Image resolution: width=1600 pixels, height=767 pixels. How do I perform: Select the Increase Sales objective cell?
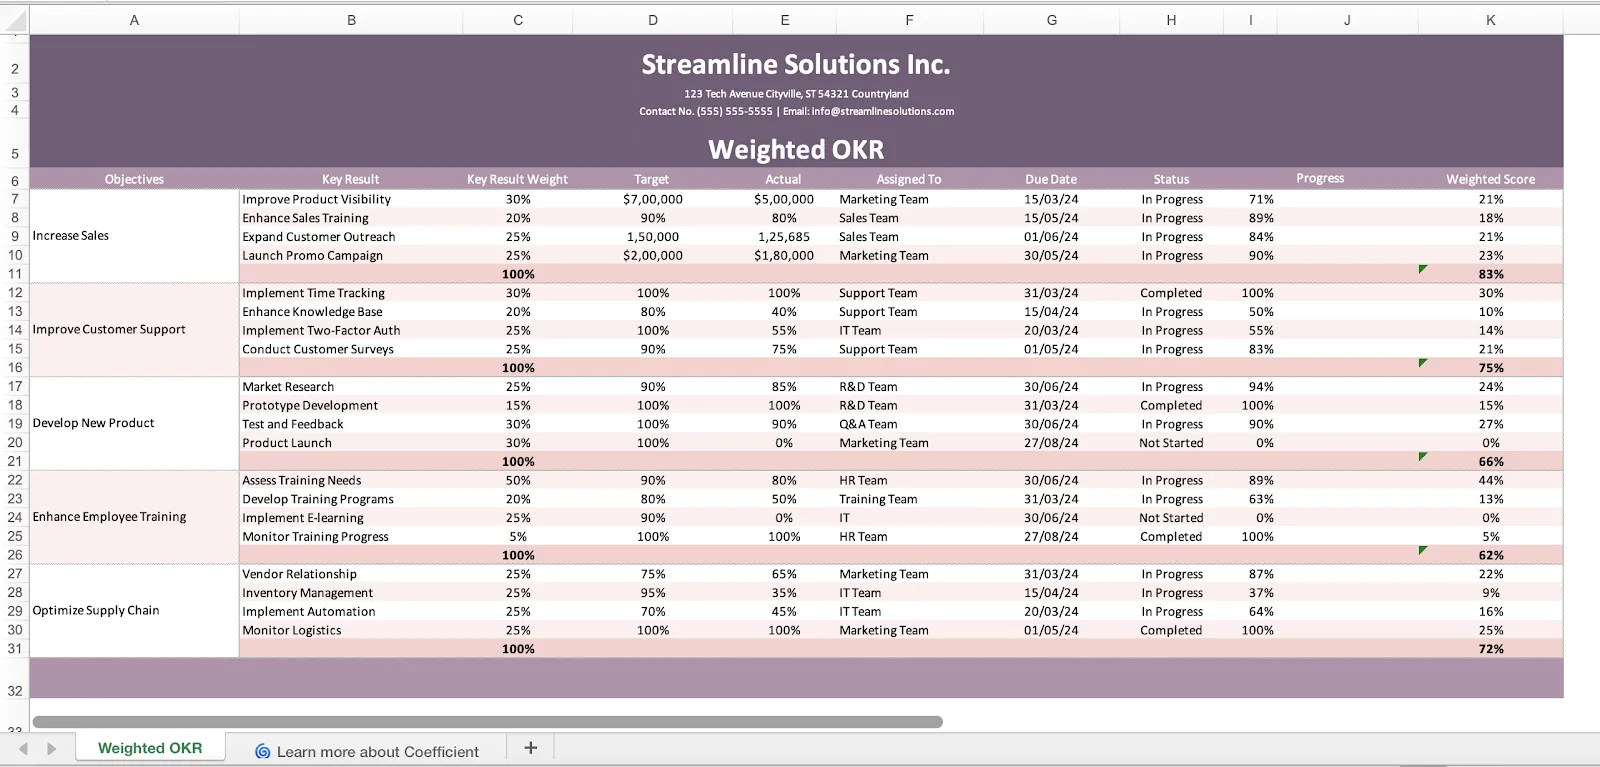(x=134, y=236)
